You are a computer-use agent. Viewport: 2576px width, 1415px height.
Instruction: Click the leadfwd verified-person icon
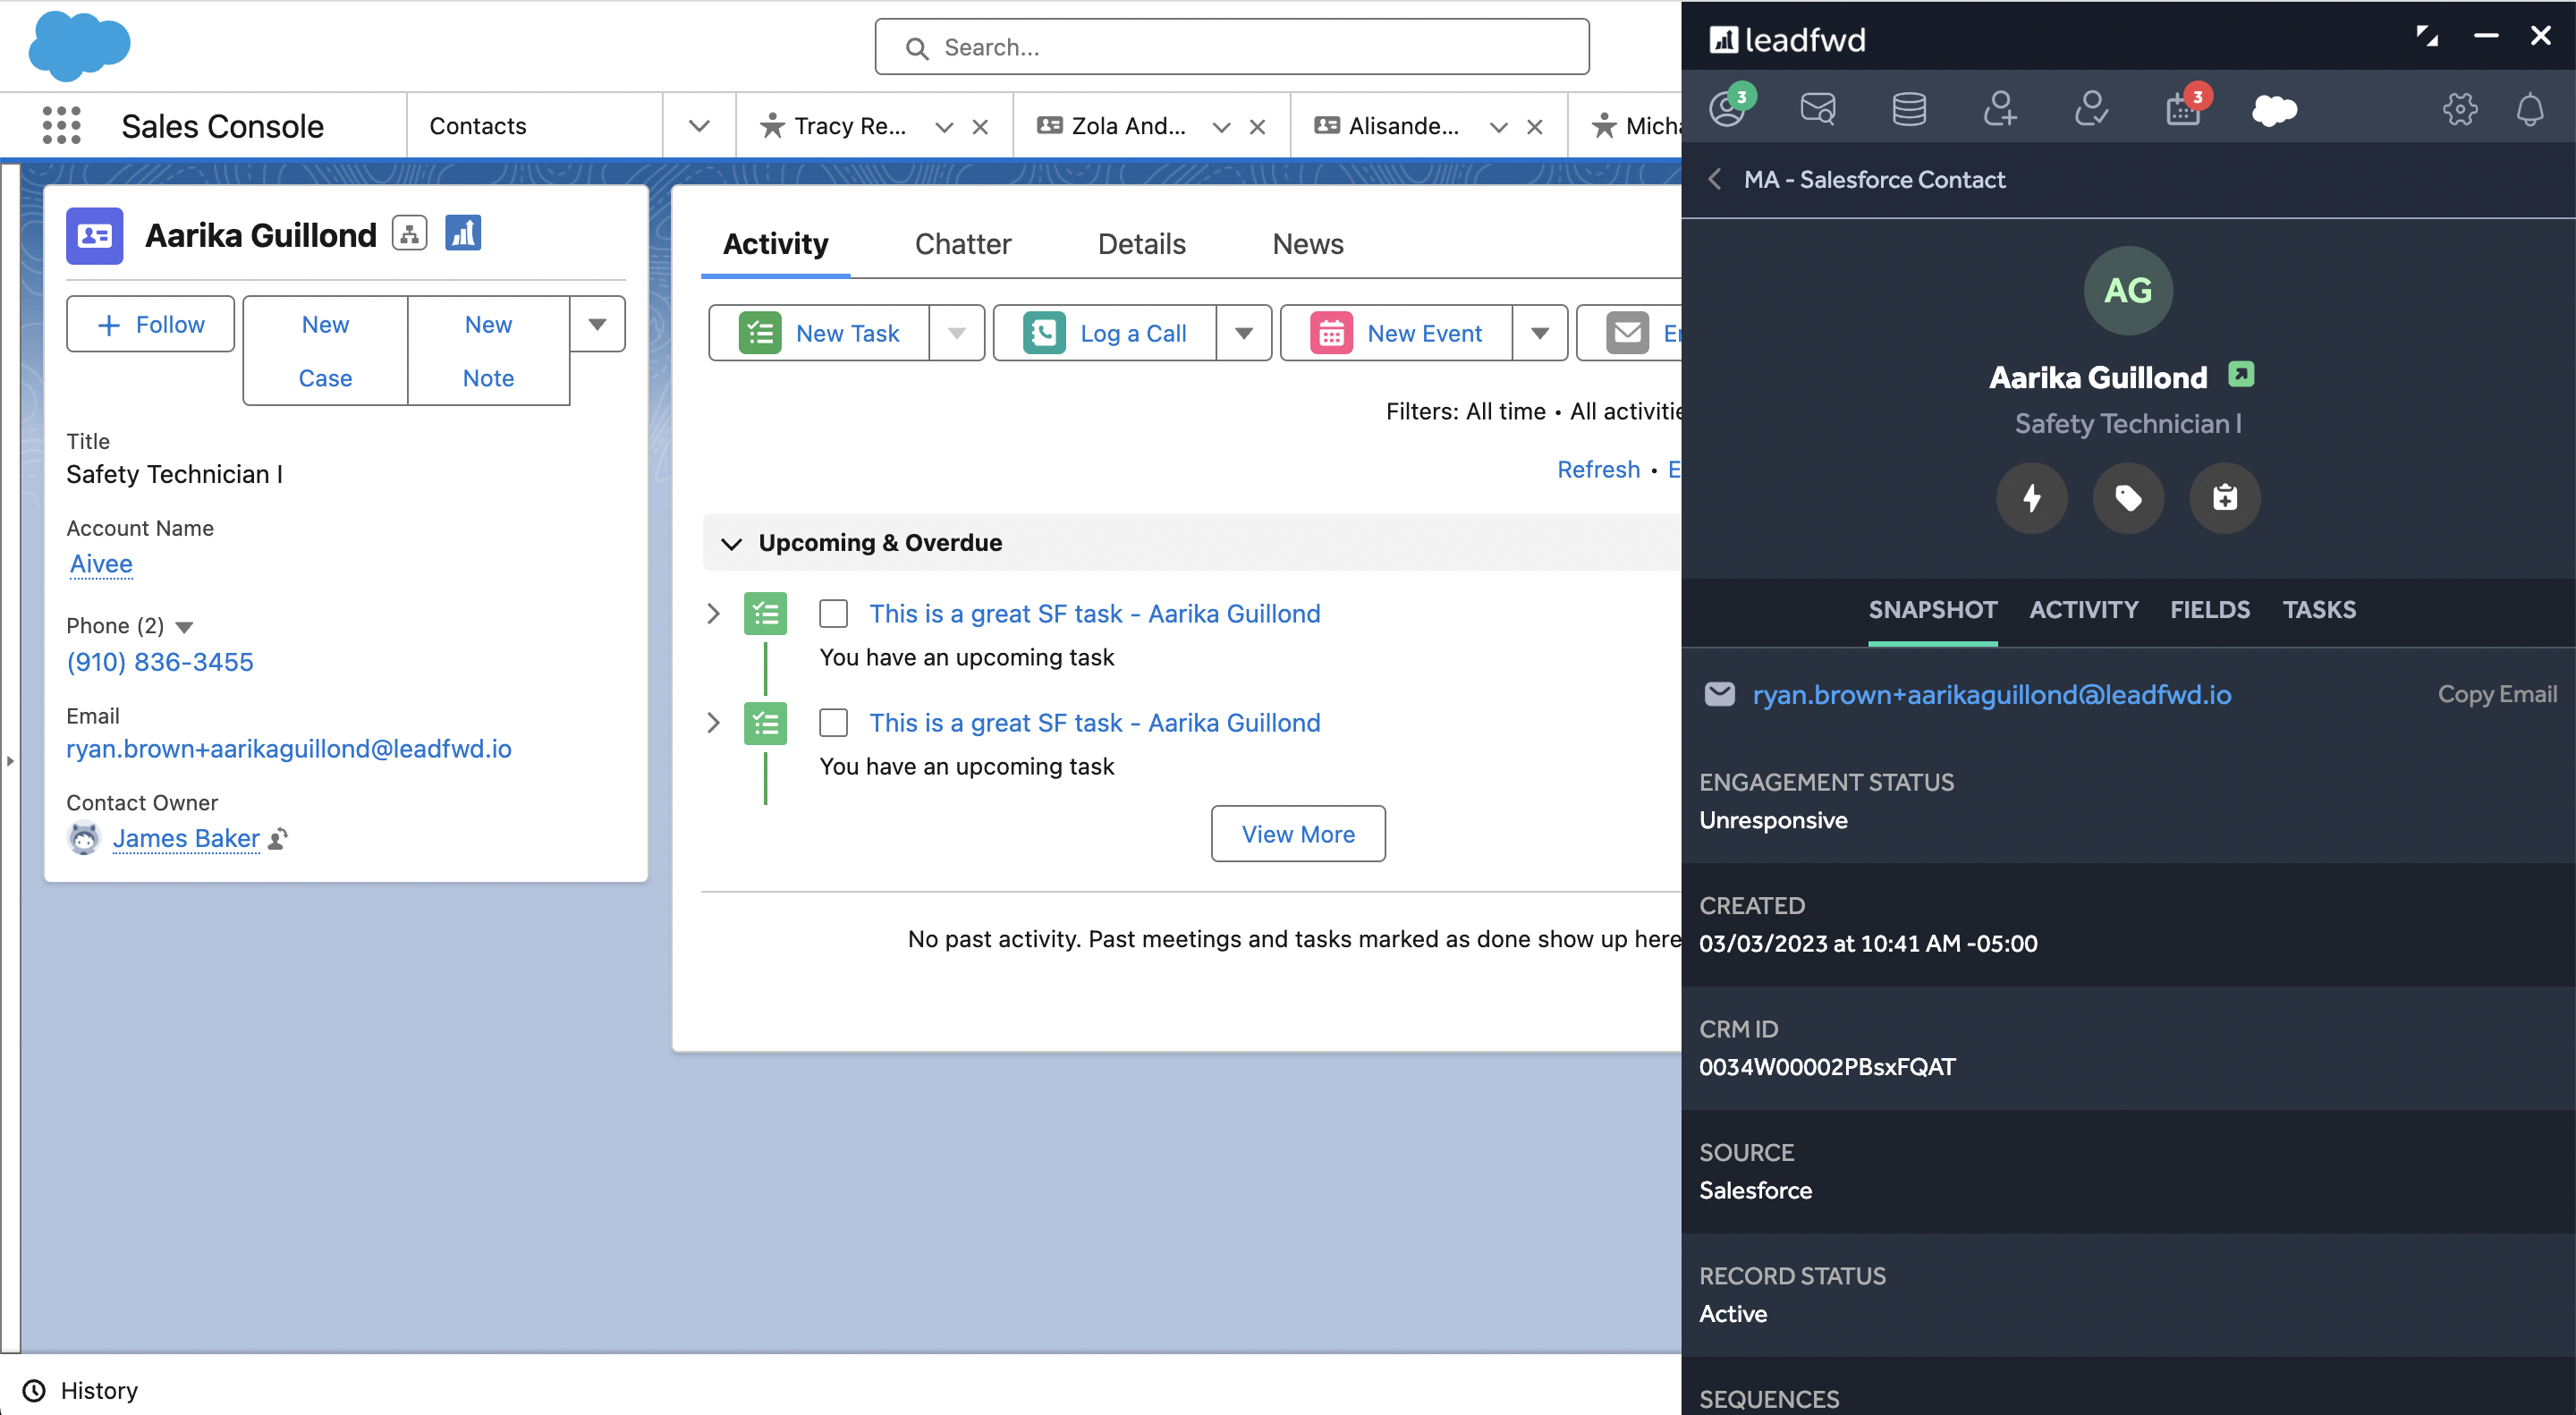[2091, 108]
